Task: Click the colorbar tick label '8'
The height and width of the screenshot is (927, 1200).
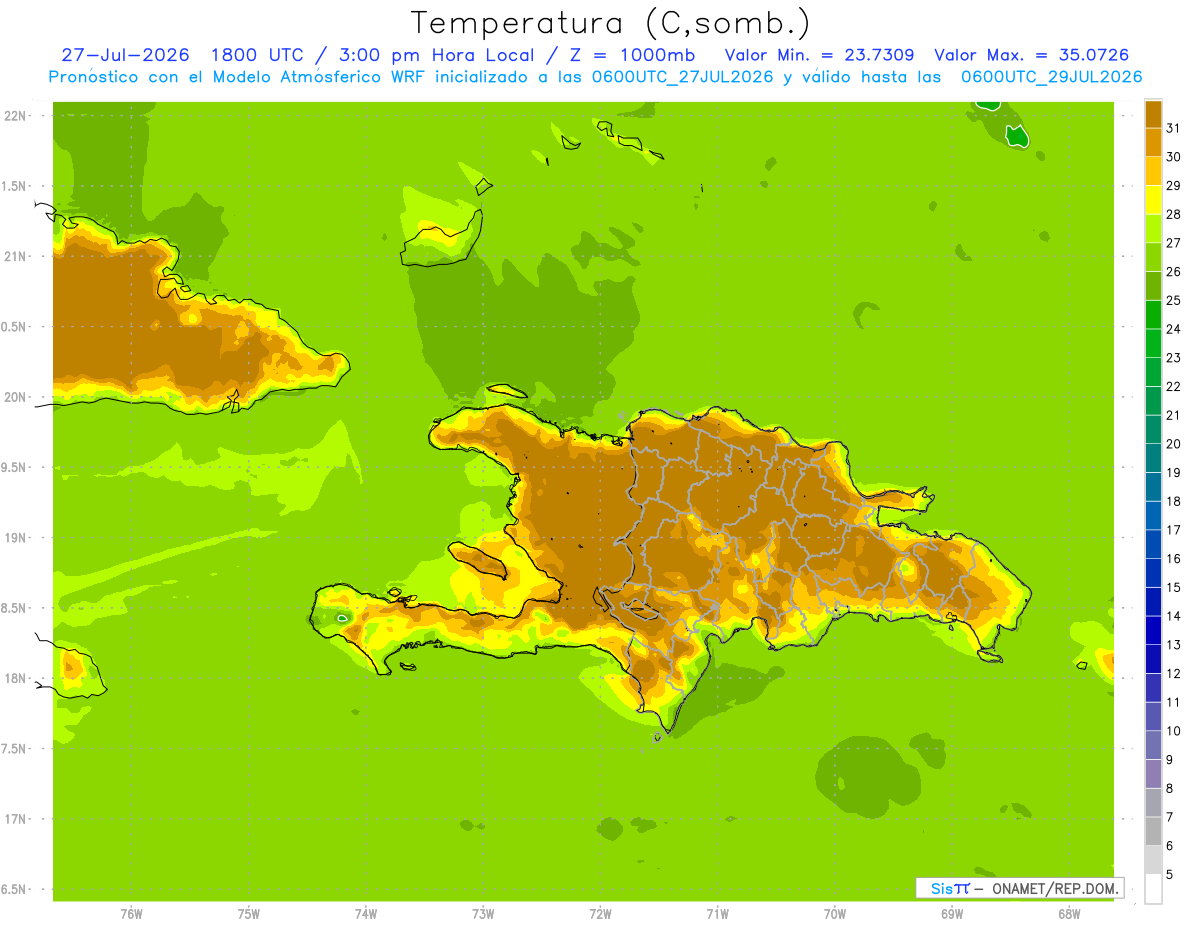Action: [1170, 788]
